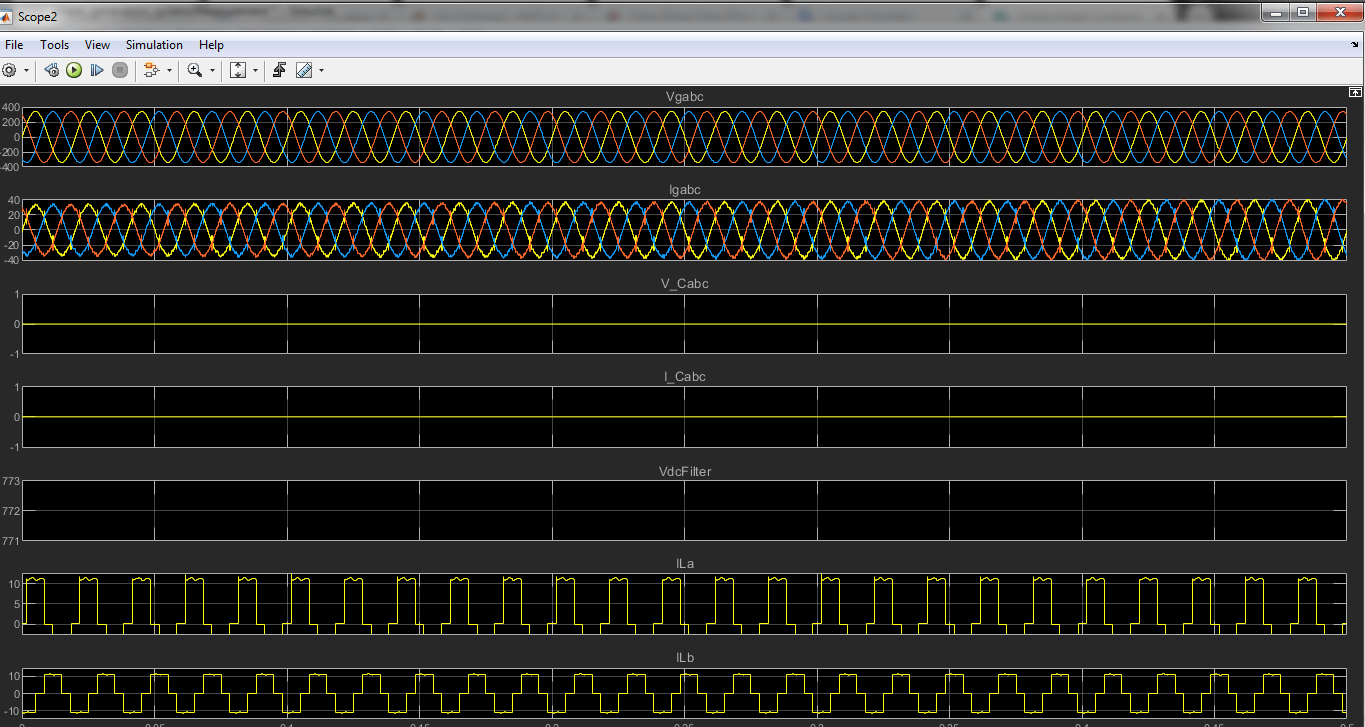Open the scope Configuration Properties gear

click(x=10, y=70)
